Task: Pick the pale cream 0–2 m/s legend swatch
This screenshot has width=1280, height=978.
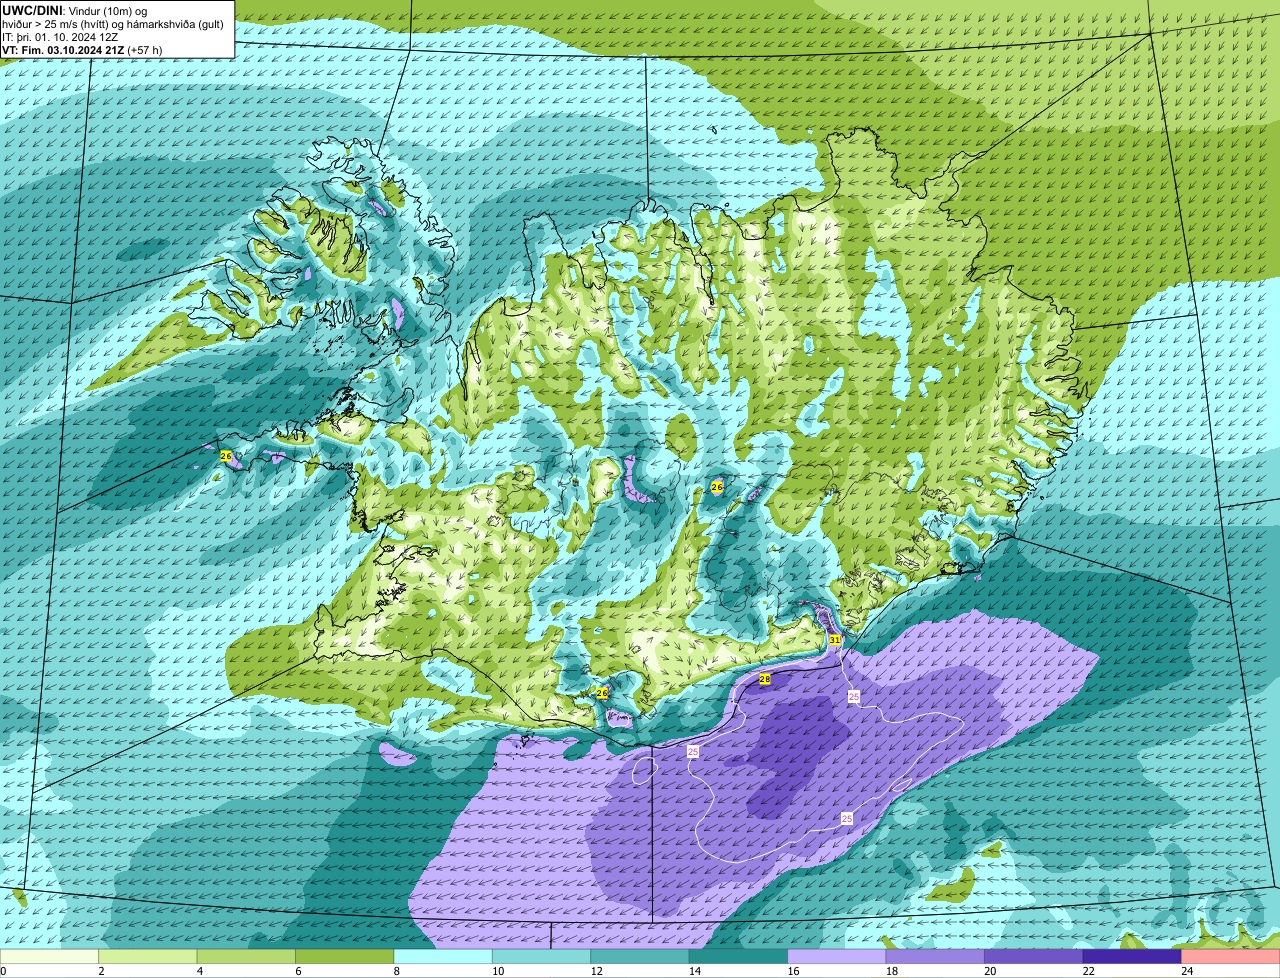Action: [50, 957]
